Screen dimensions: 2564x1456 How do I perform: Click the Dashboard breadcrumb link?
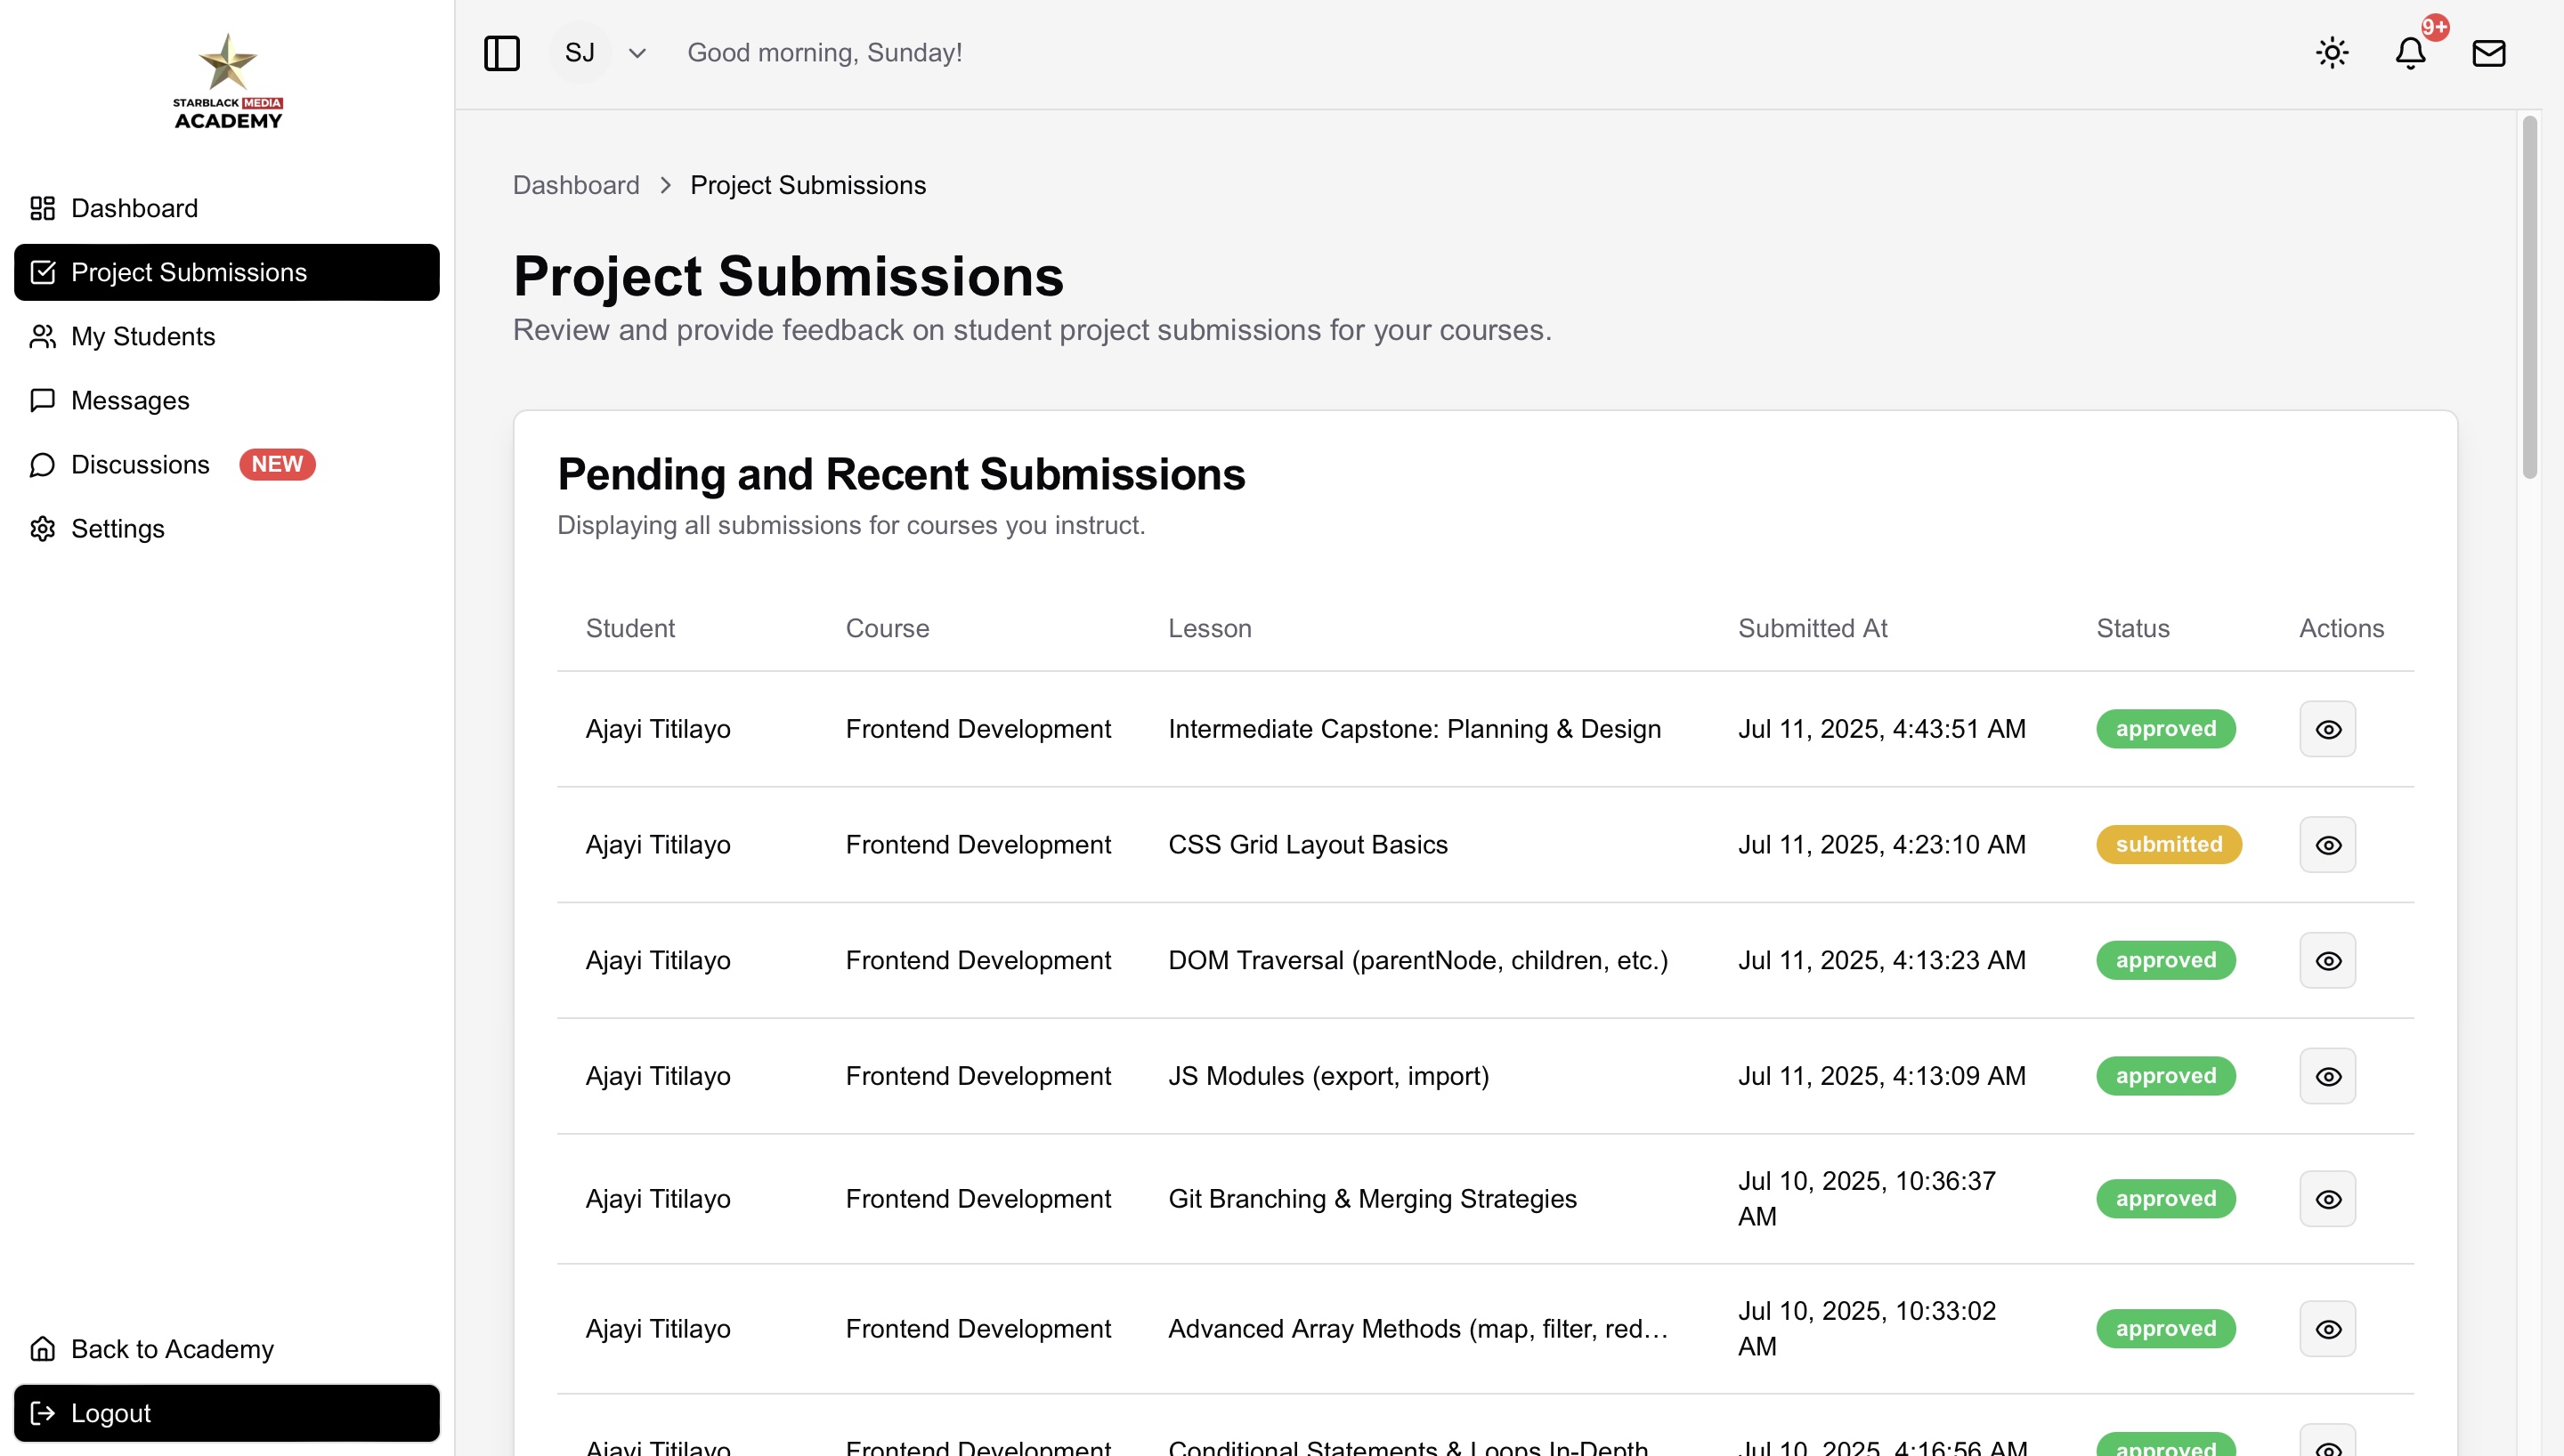tap(575, 185)
